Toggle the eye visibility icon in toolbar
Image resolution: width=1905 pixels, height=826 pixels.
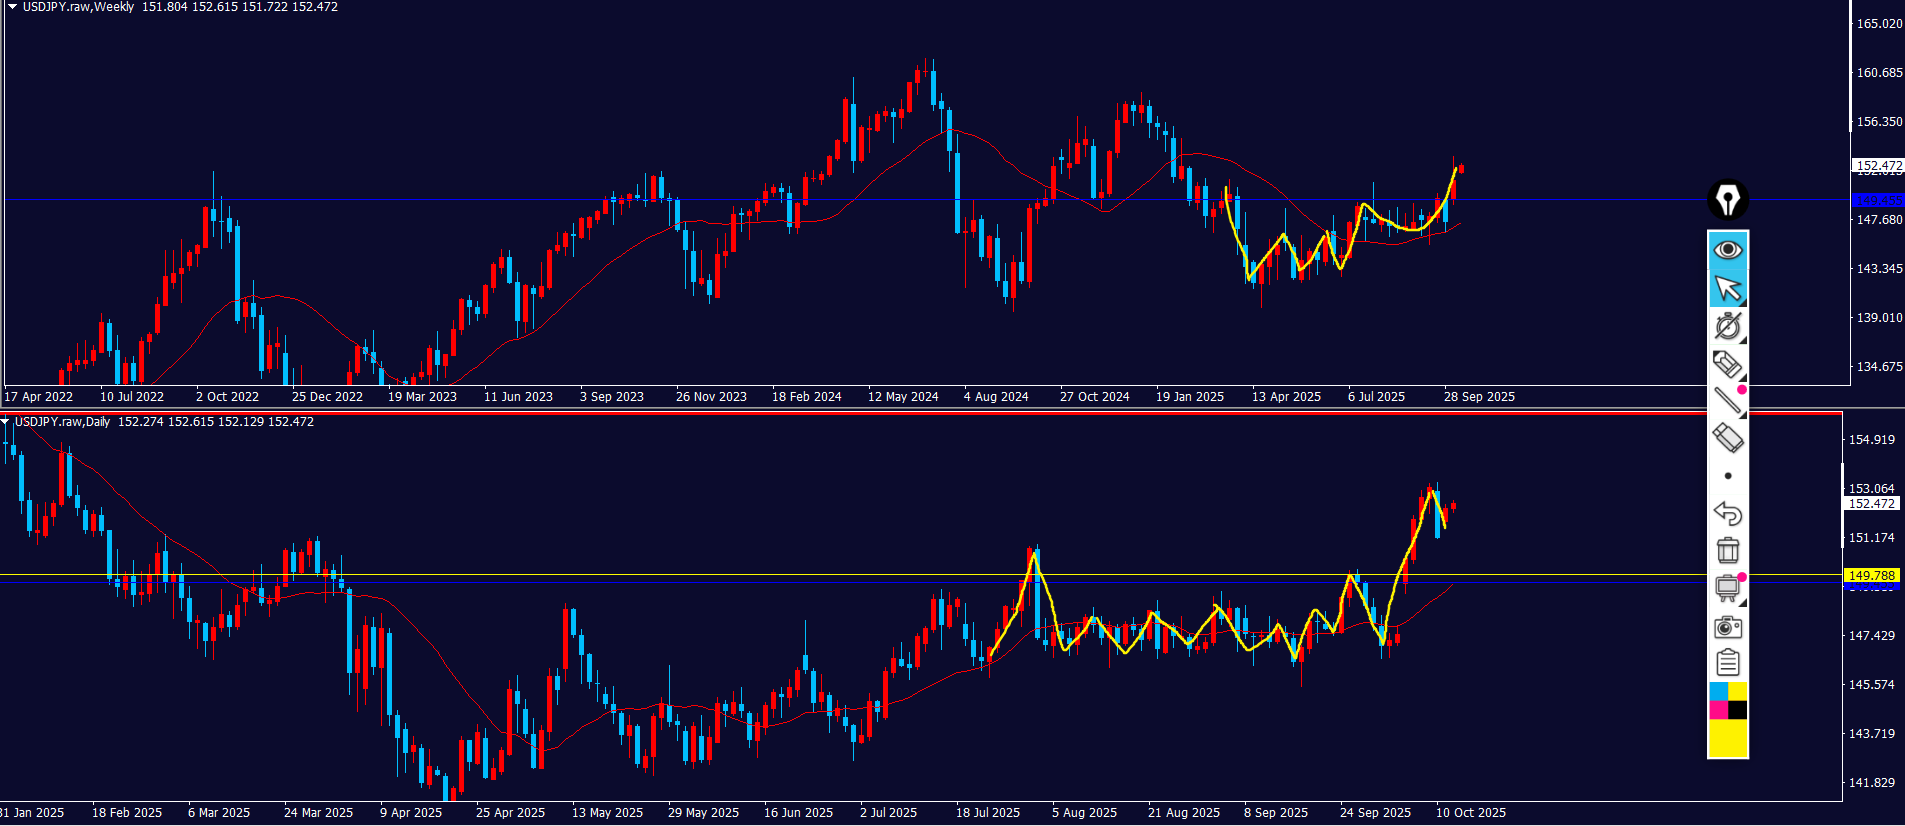pyautogui.click(x=1727, y=249)
